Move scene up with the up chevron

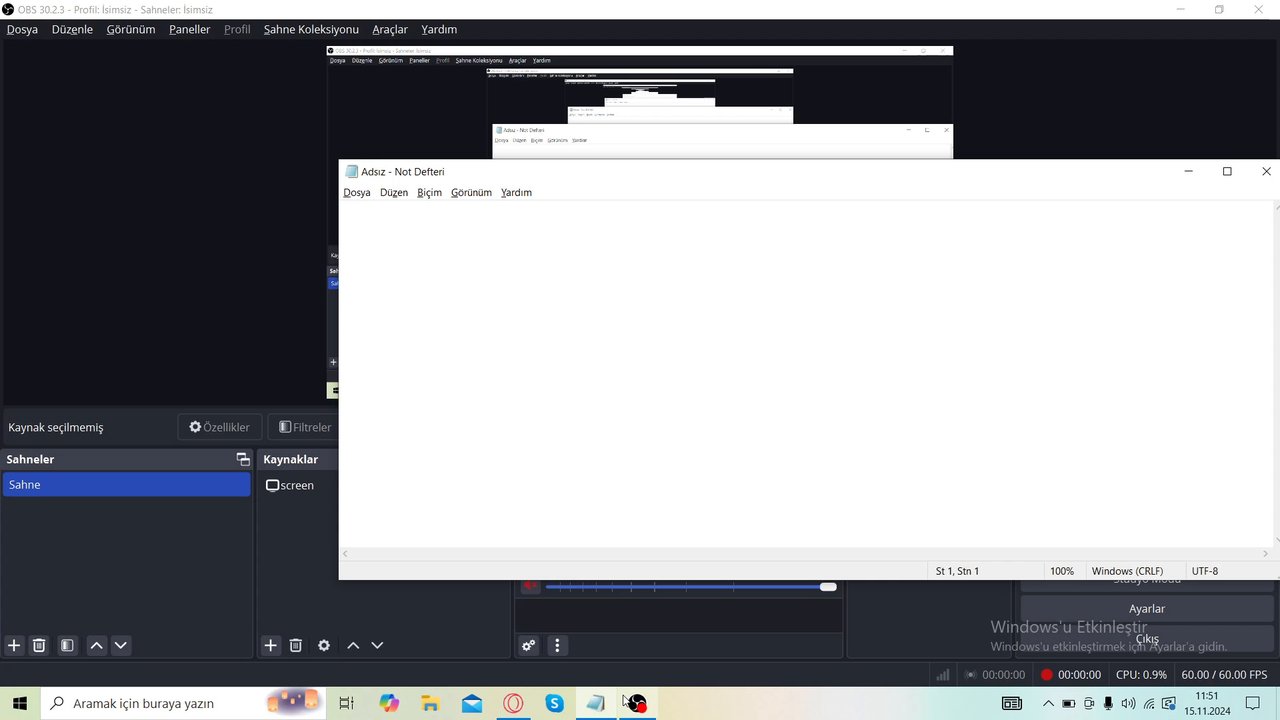coord(96,645)
